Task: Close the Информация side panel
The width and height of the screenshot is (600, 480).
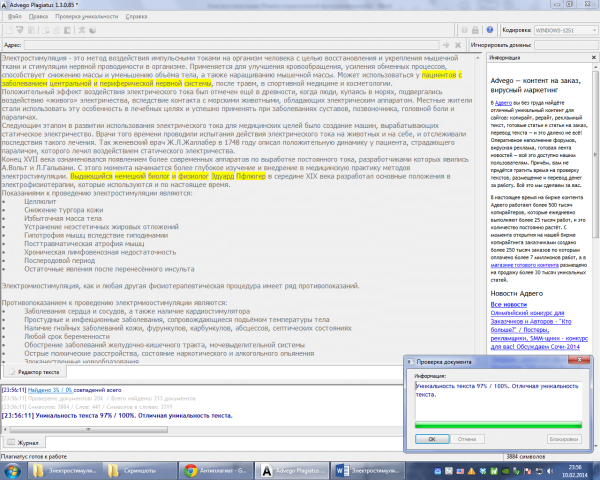Action: tap(594, 57)
